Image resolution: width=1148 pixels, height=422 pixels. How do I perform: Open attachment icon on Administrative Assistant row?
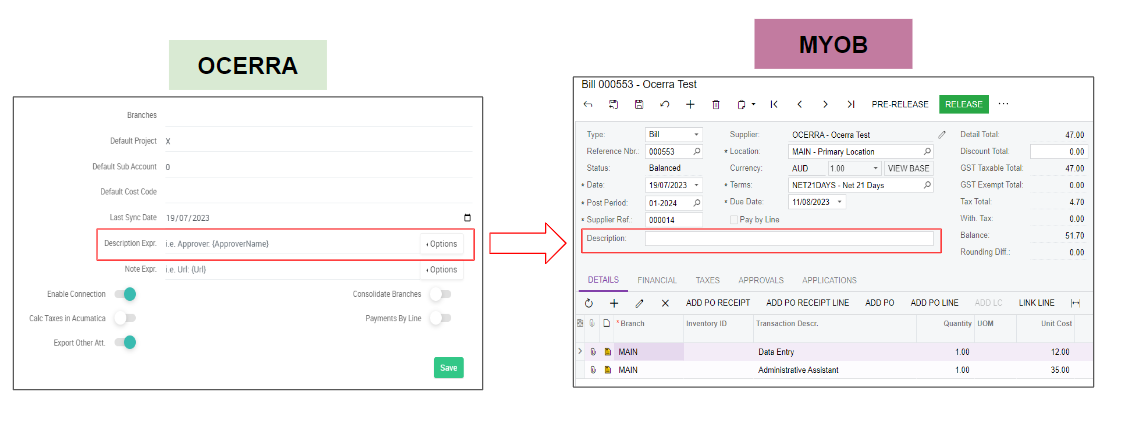(594, 370)
